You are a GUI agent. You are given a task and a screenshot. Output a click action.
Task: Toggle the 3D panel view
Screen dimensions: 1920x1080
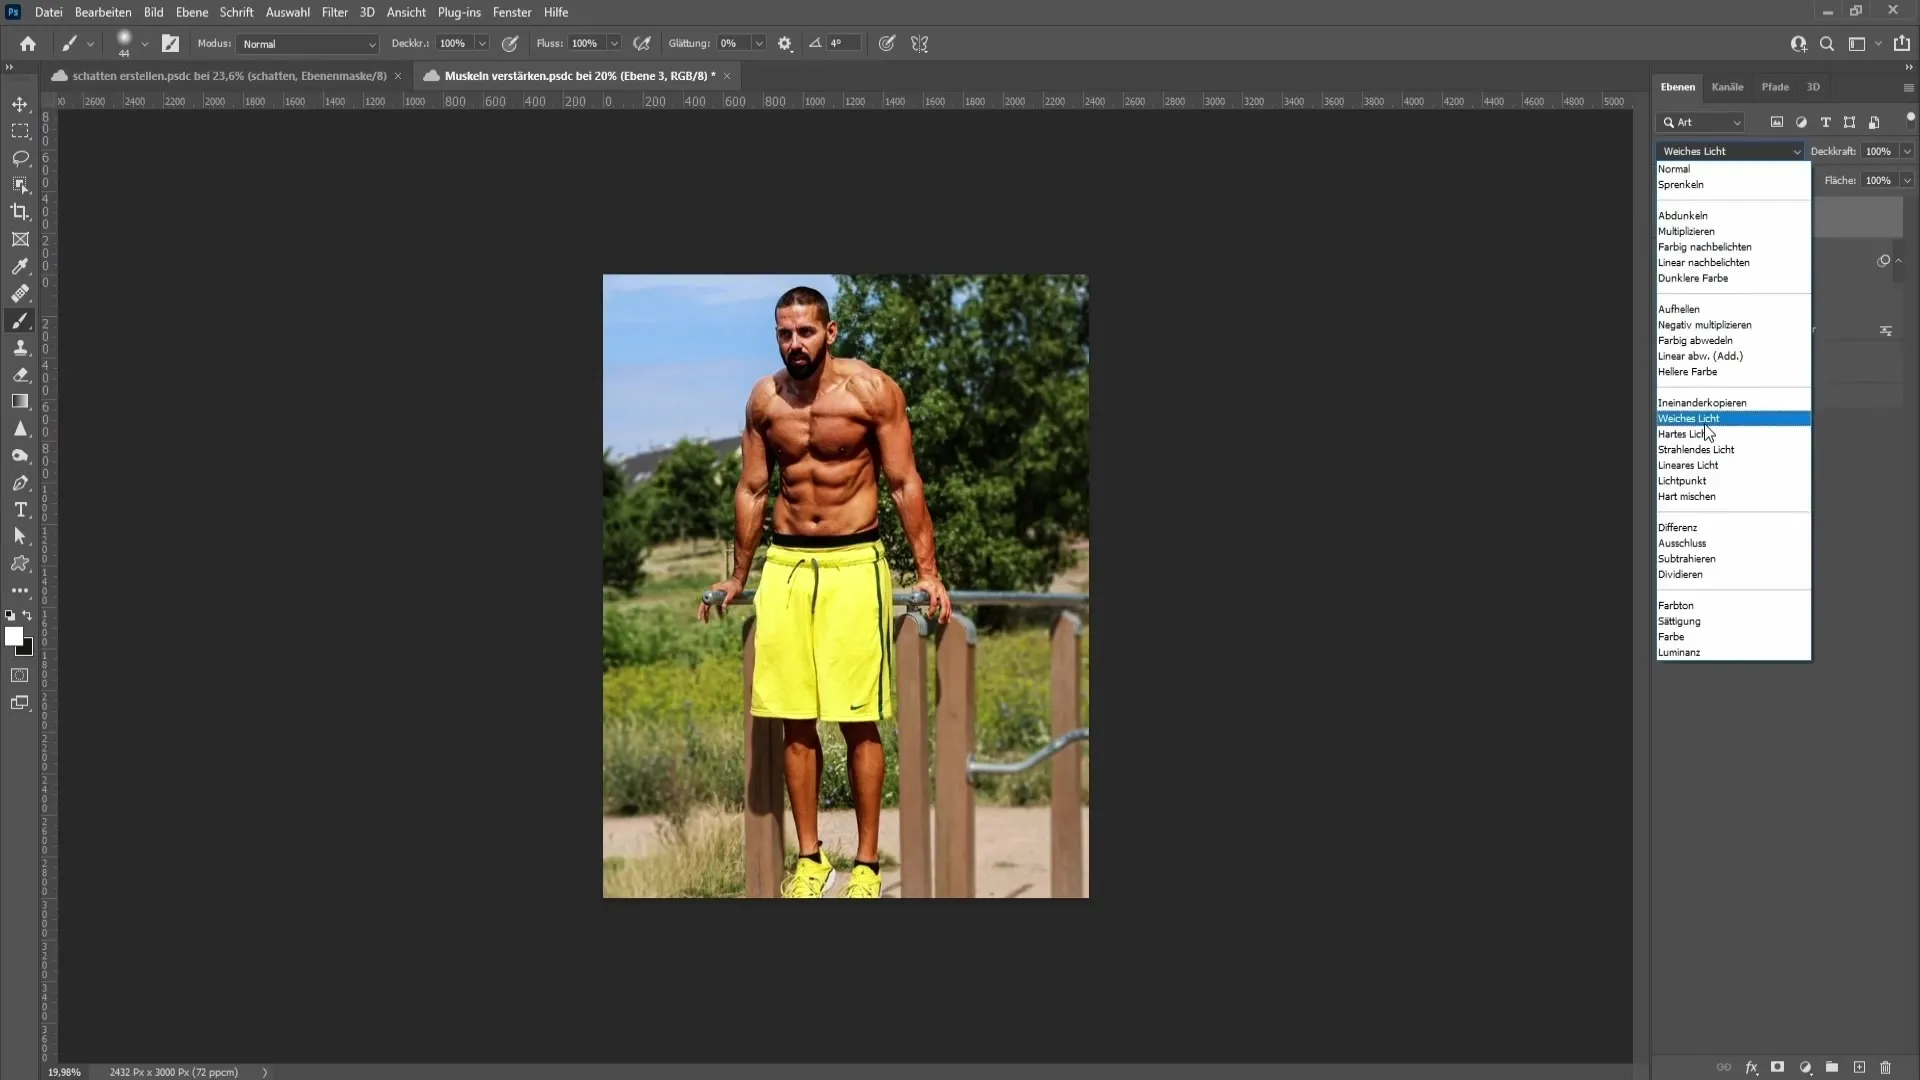tap(1813, 86)
